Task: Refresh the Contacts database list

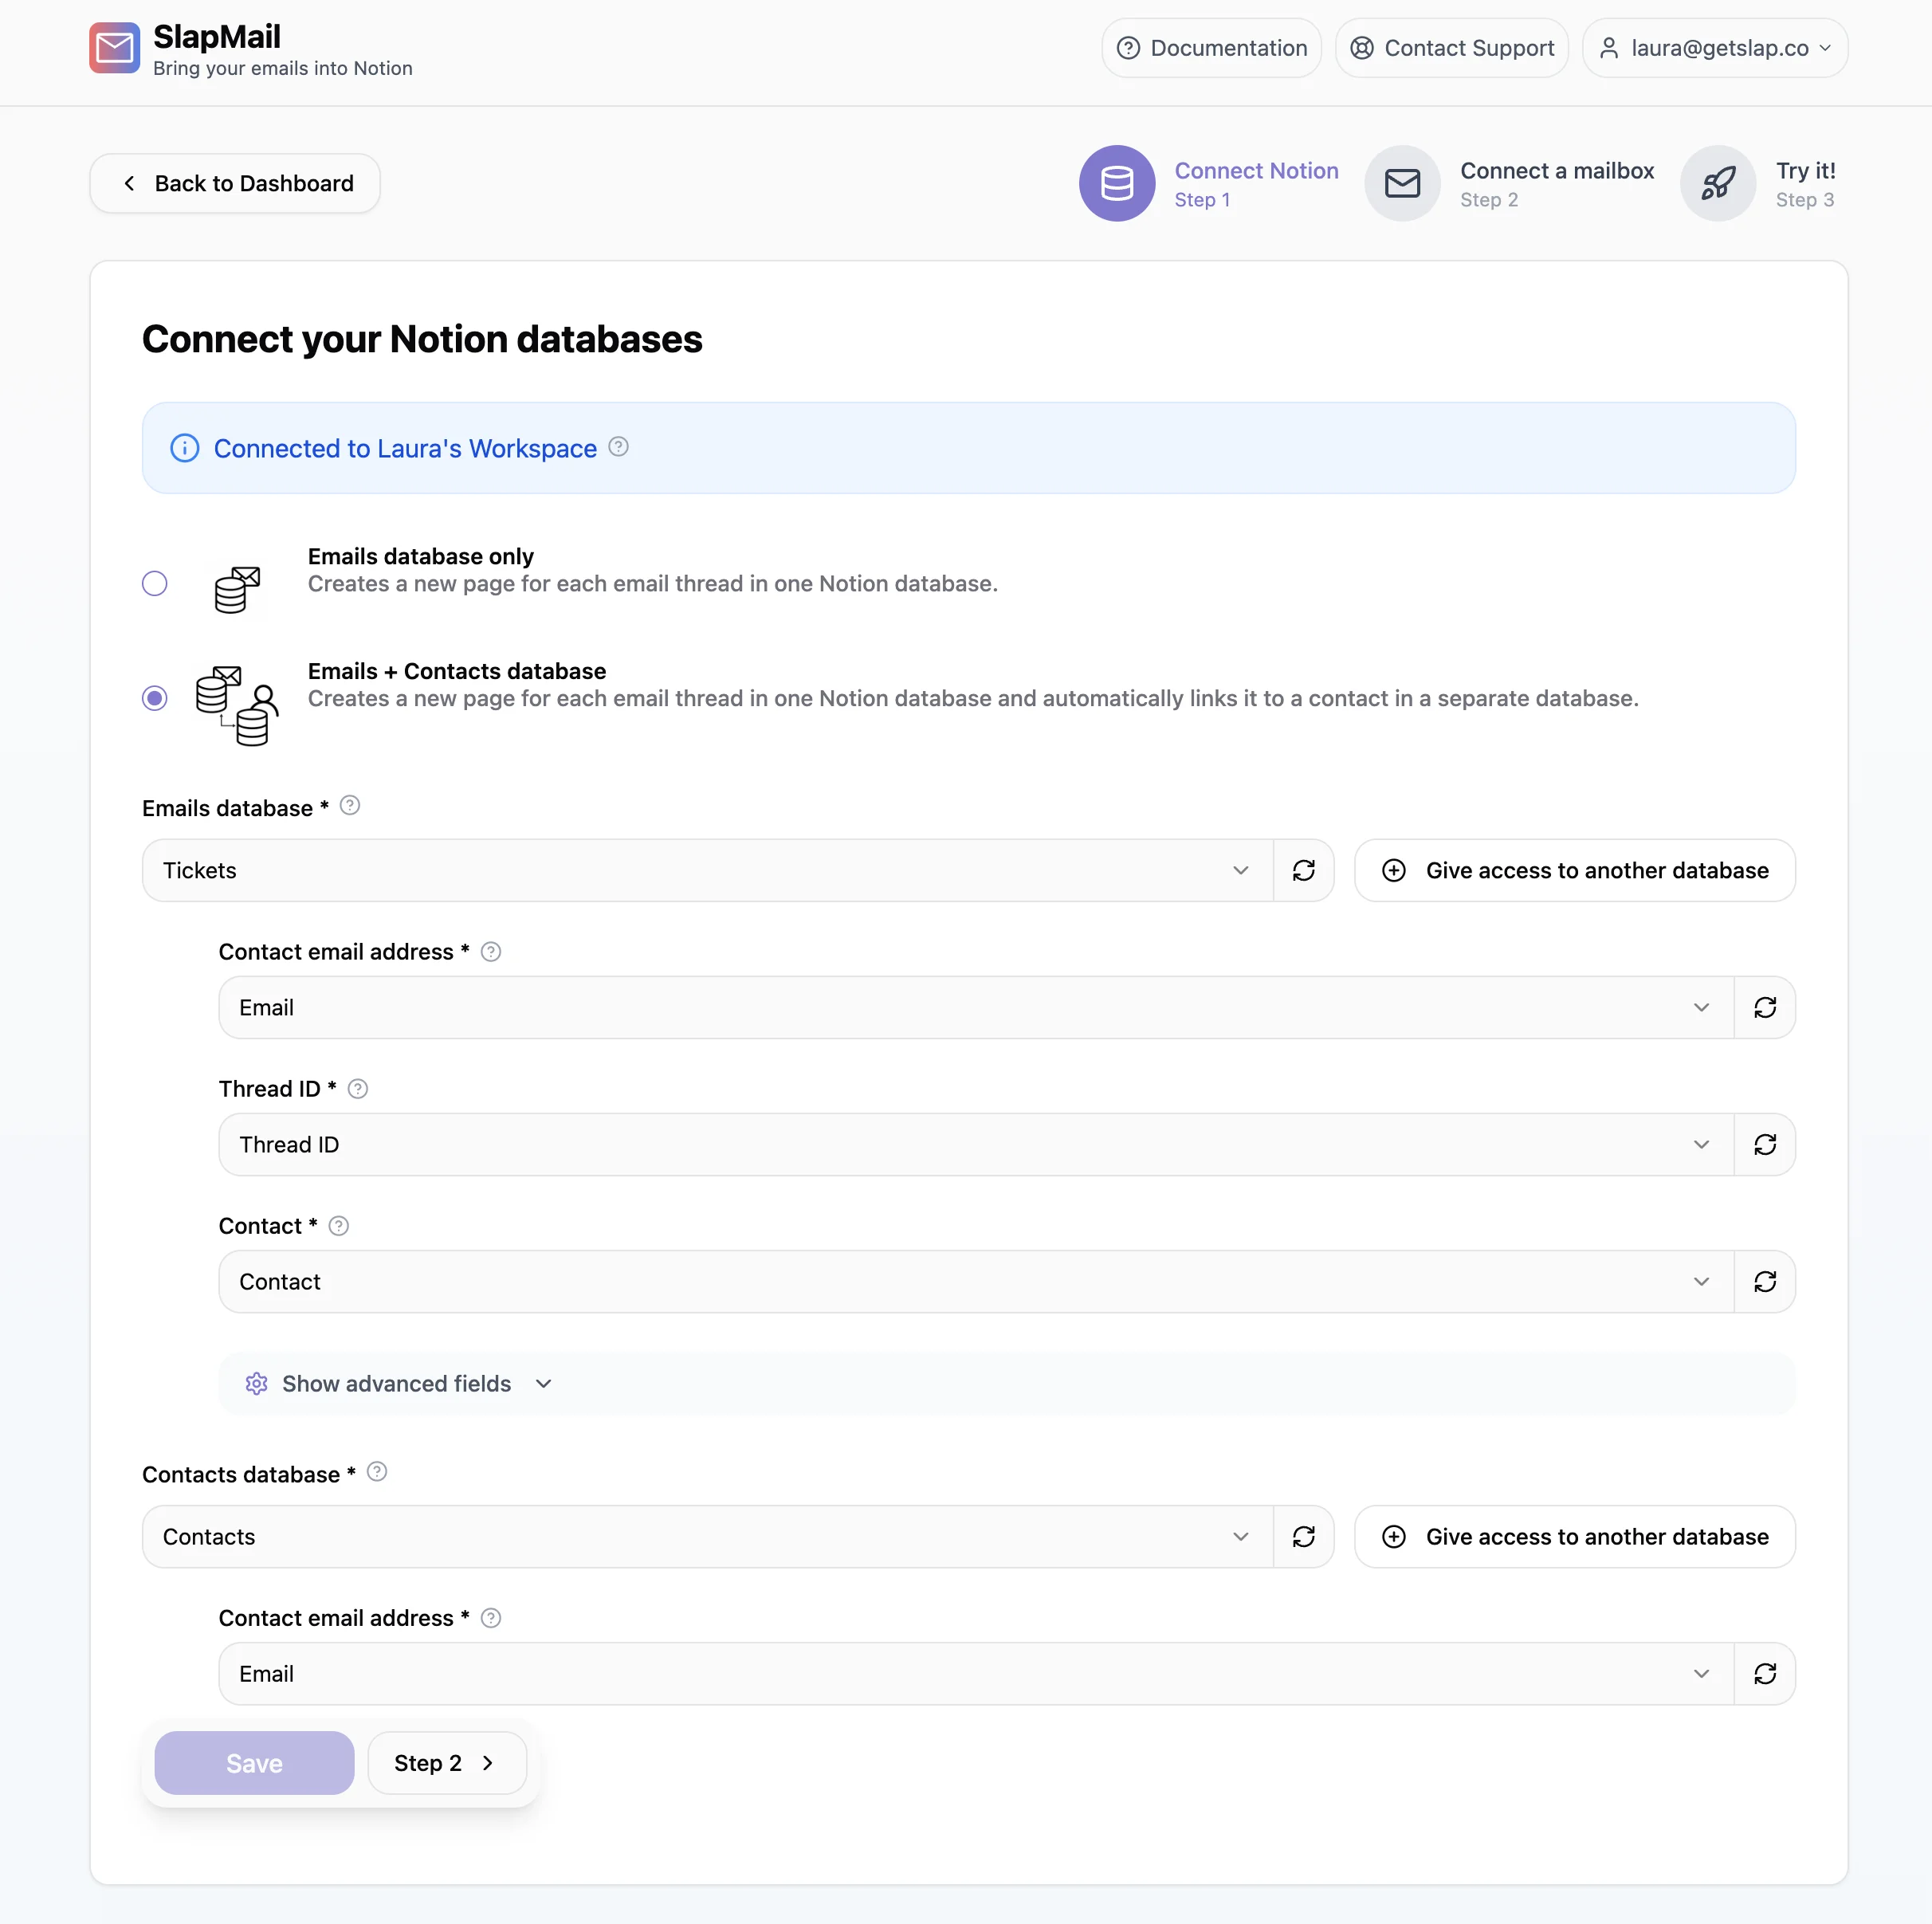Action: tap(1303, 1537)
